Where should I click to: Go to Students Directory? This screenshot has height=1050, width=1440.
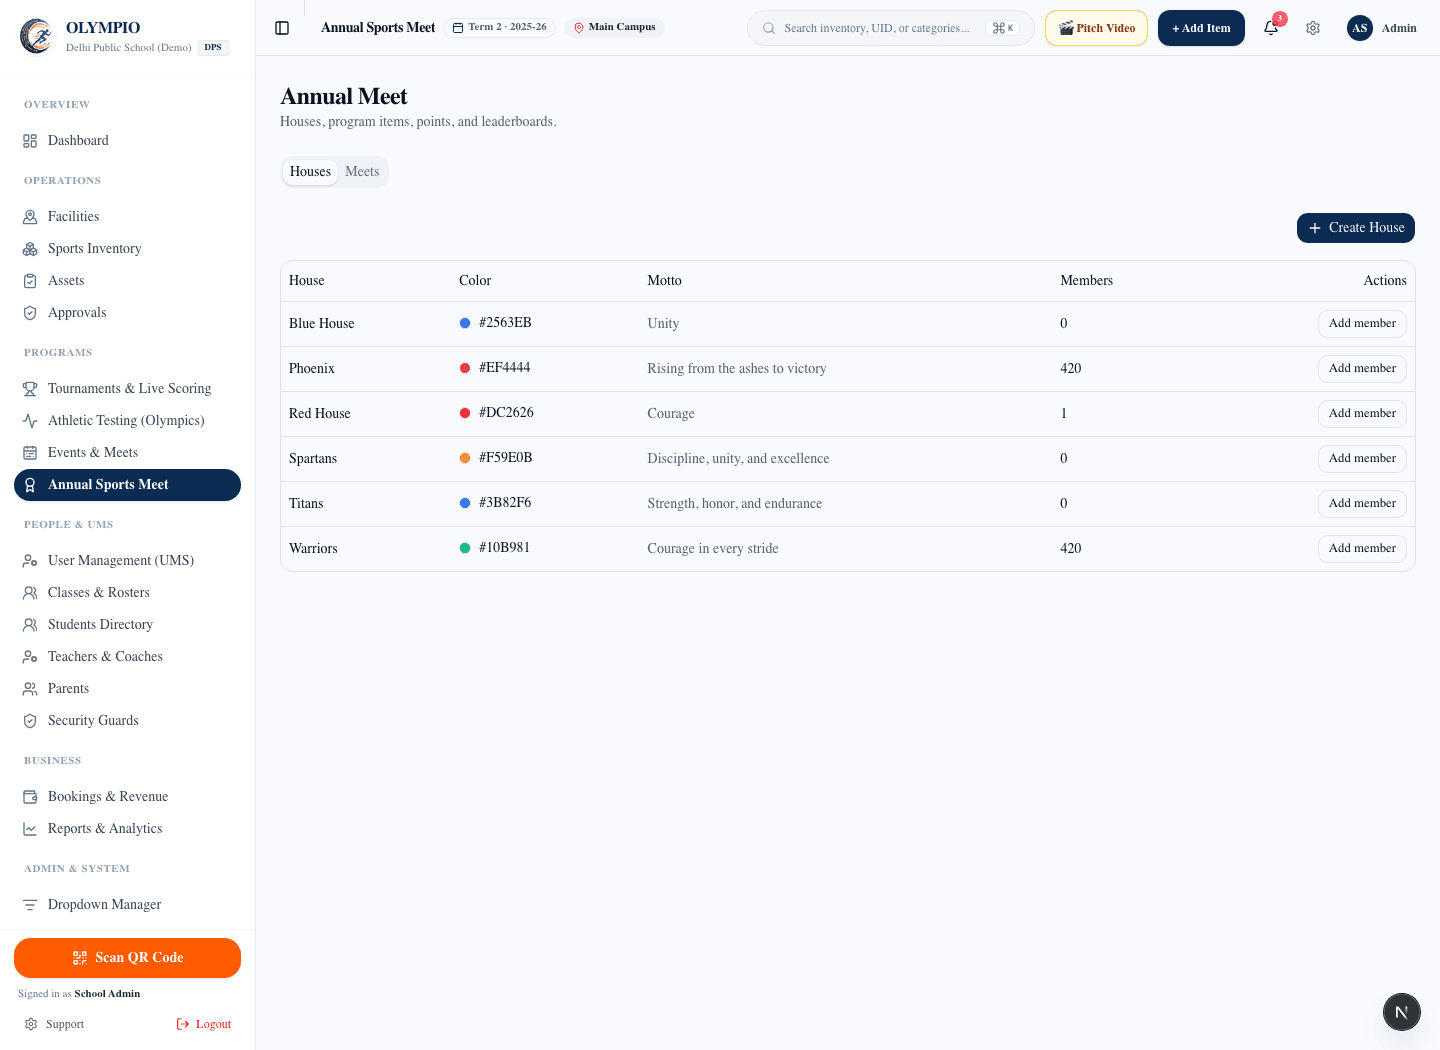coord(127,625)
